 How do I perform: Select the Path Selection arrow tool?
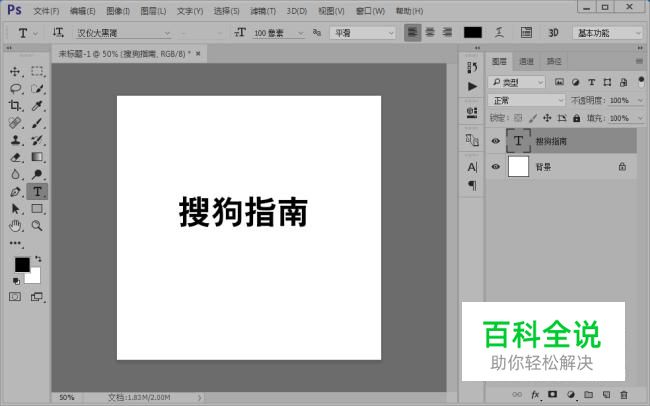[x=15, y=209]
